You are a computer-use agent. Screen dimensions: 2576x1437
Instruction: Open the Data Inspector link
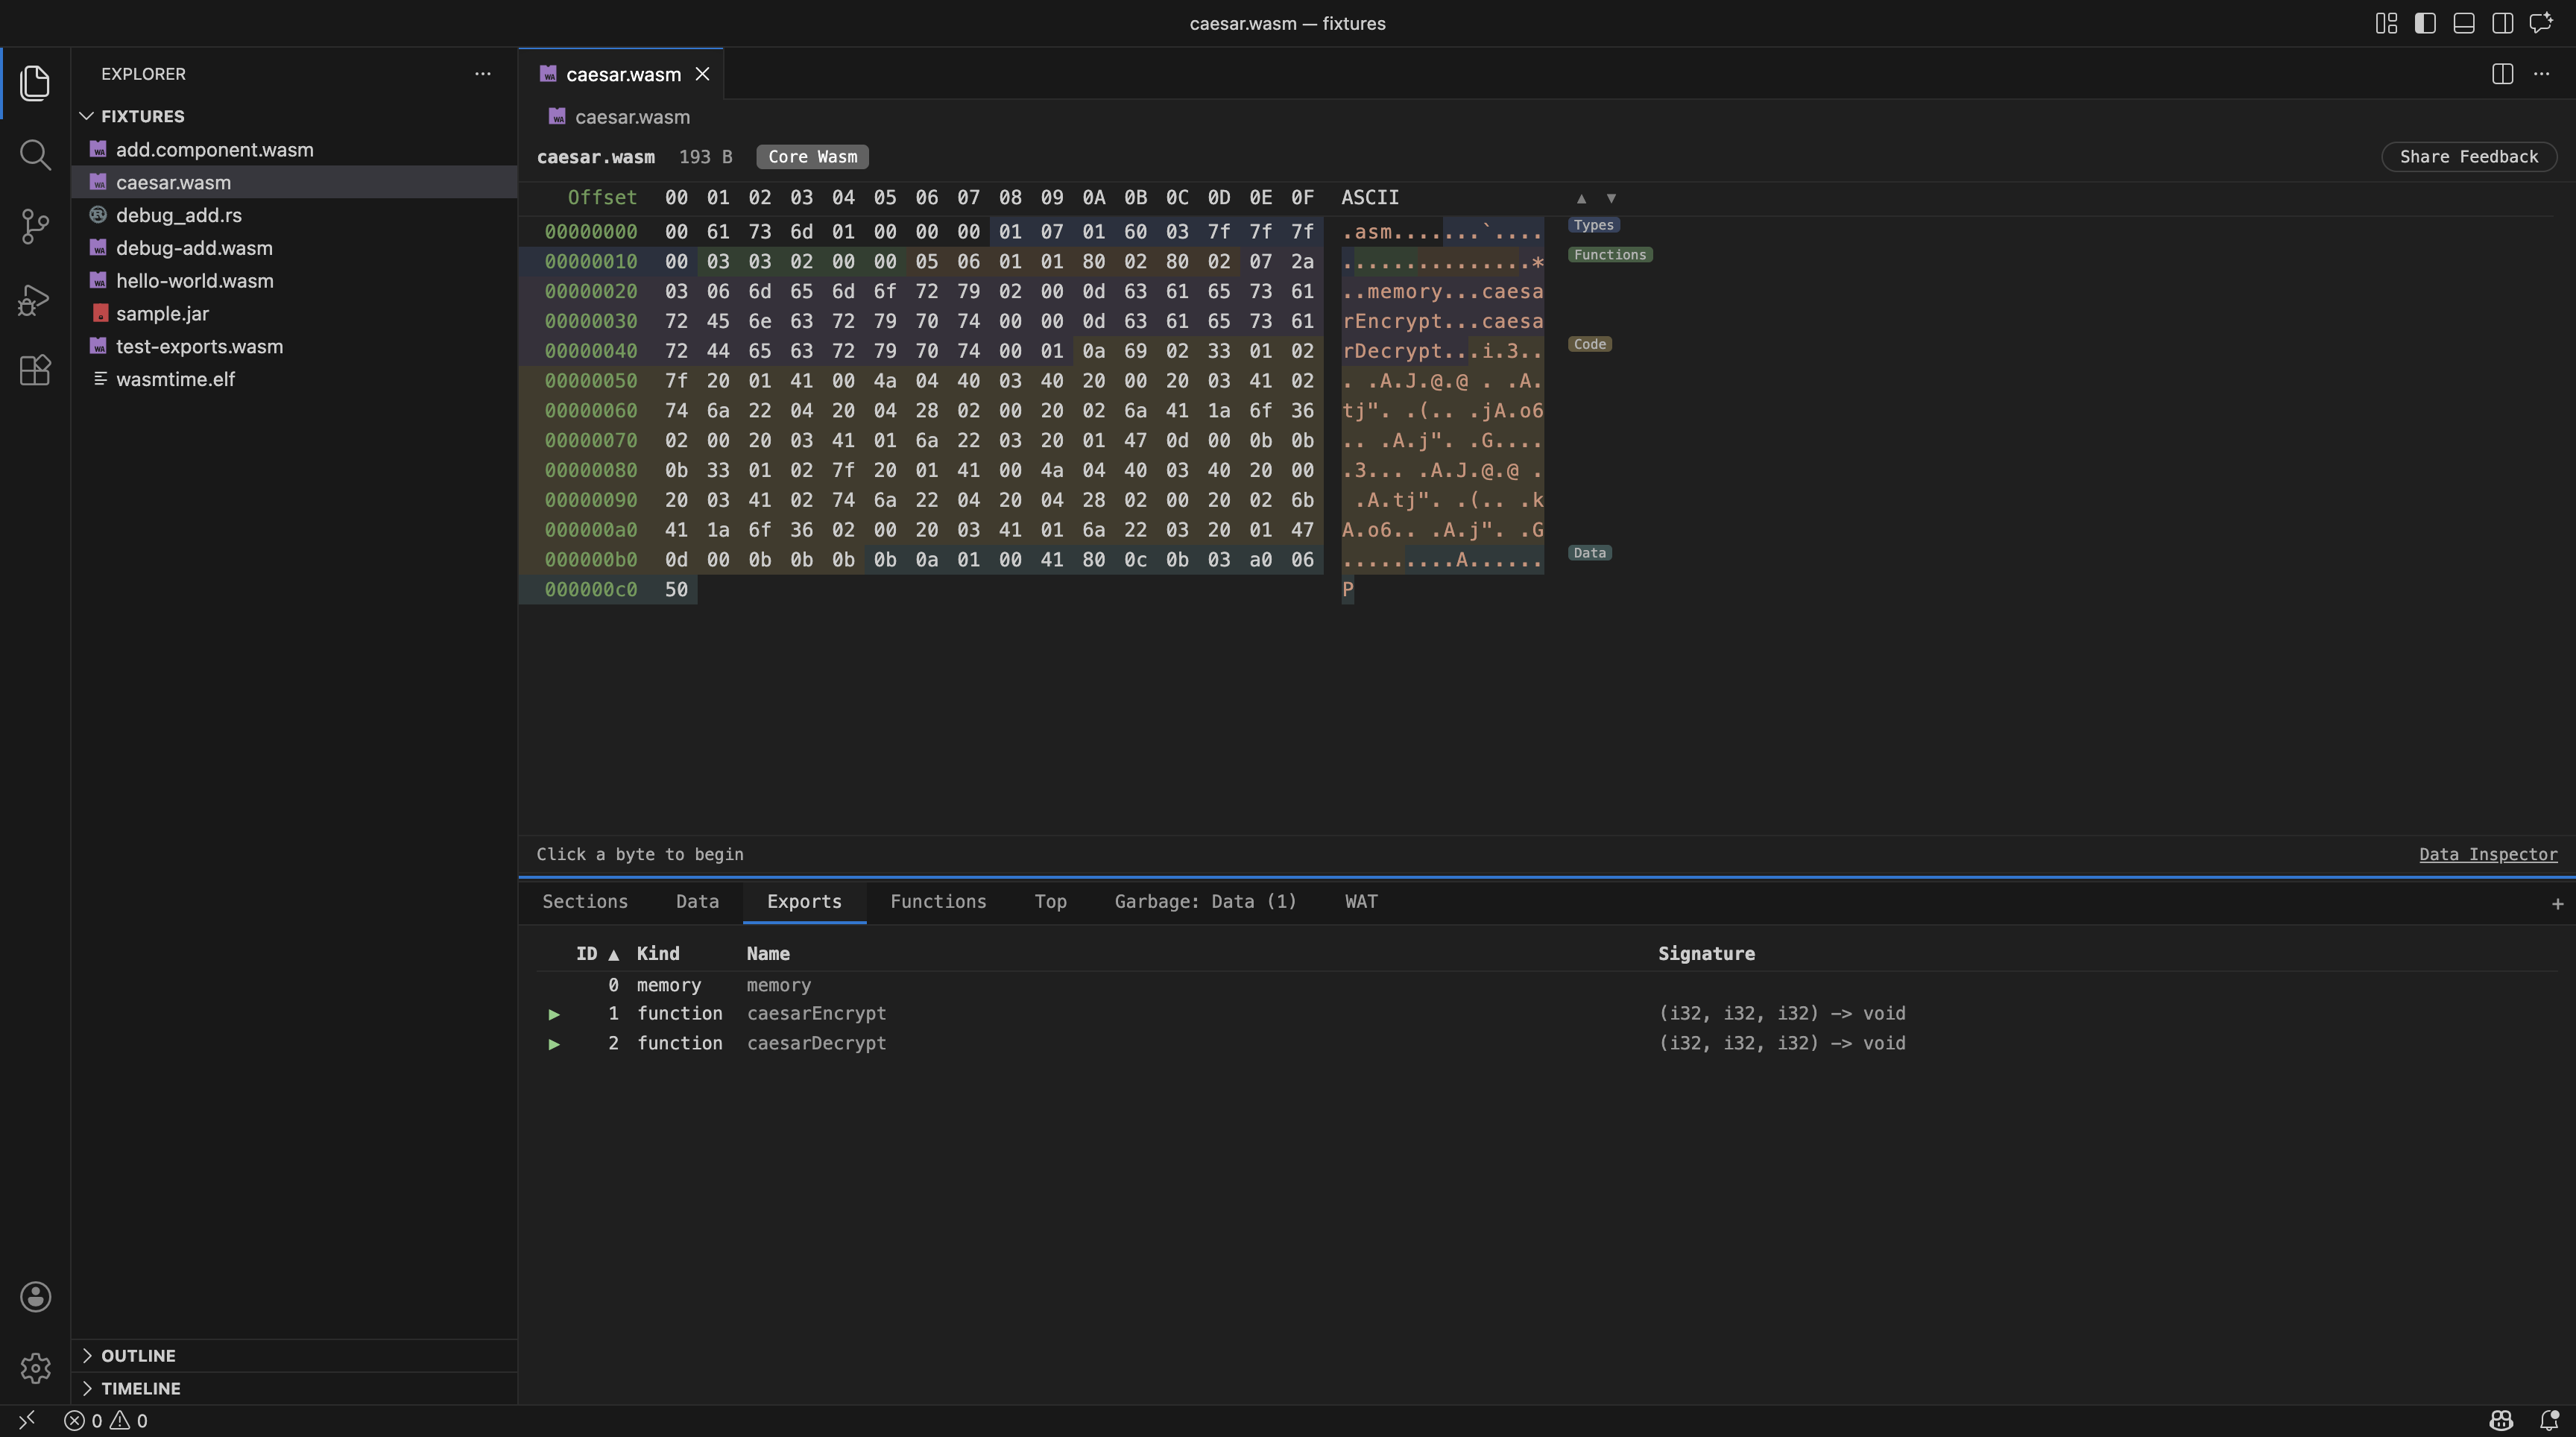[x=2487, y=855]
